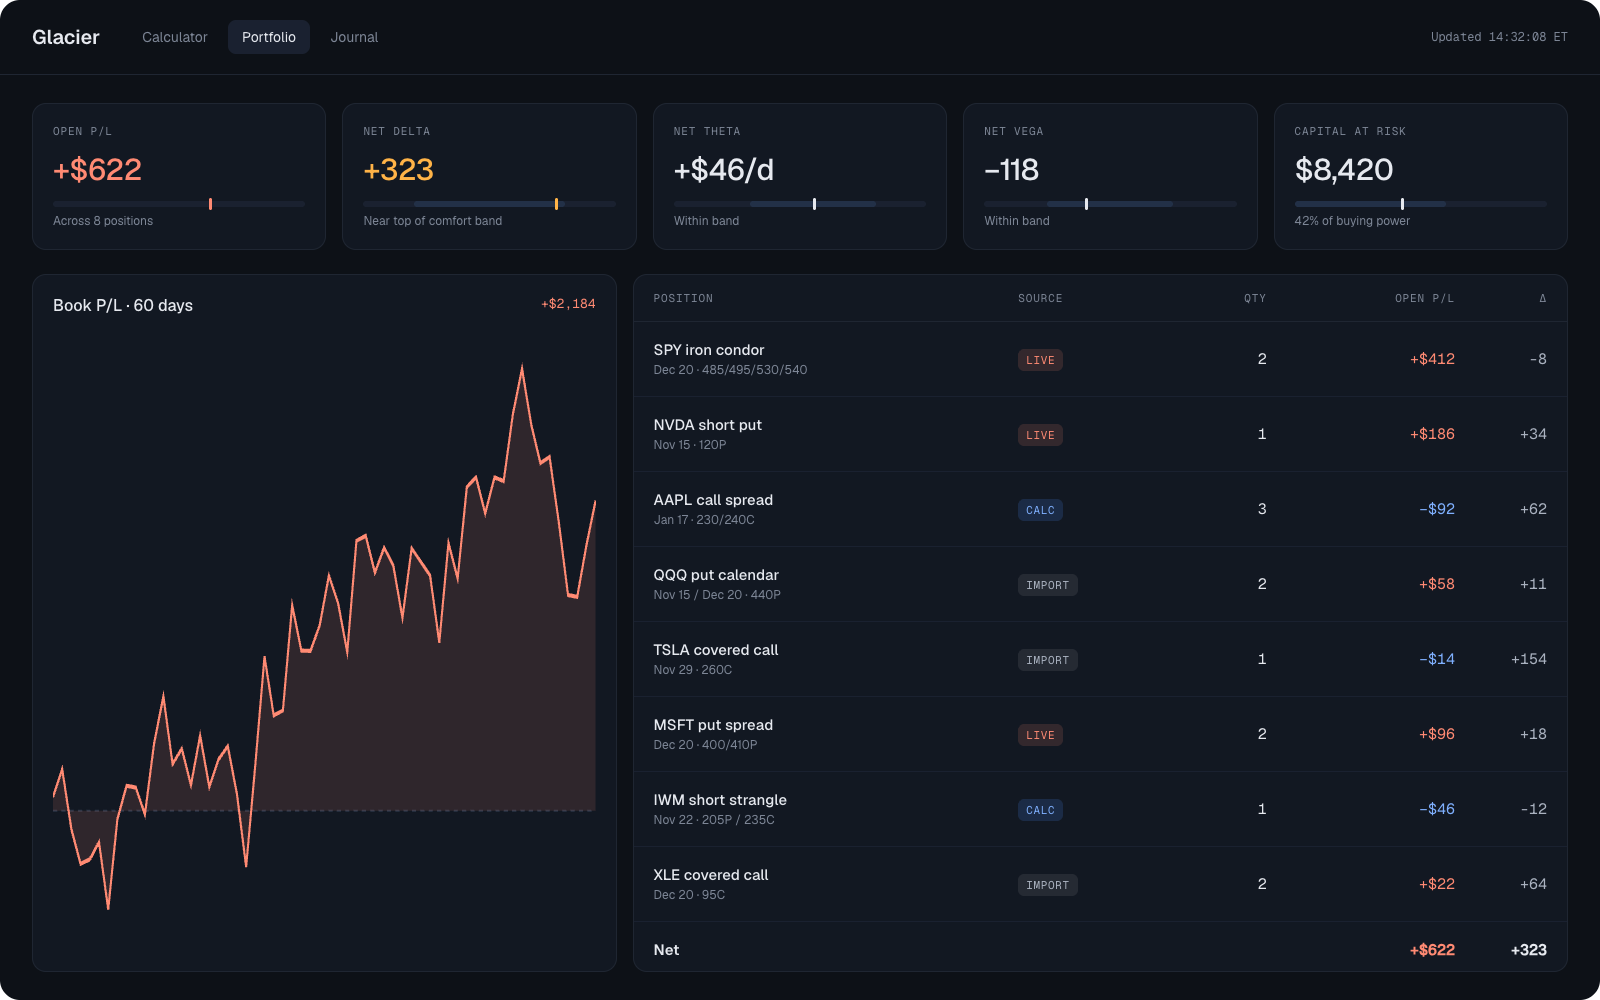Click the Book P/L +$2,184 total
Screen dimensions: 1600x1000
pyautogui.click(x=568, y=304)
